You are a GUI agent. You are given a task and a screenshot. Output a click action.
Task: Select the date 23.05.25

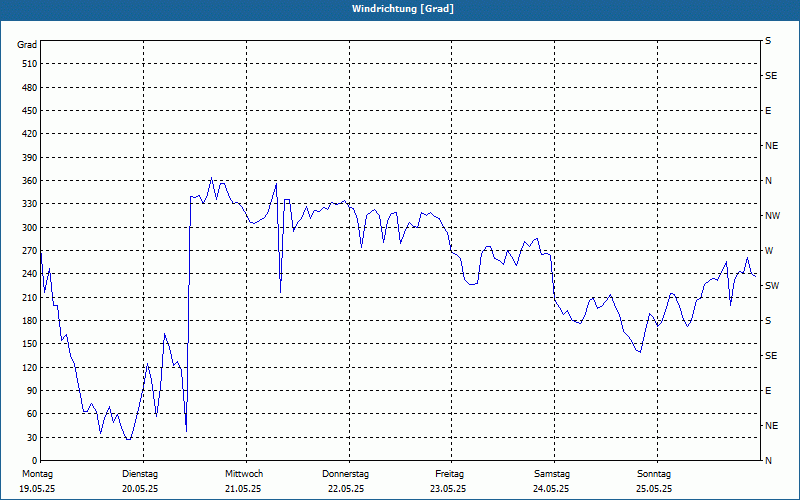[448, 489]
